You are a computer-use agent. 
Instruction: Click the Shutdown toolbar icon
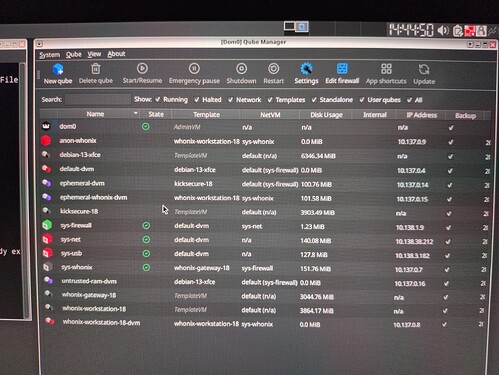click(241, 69)
